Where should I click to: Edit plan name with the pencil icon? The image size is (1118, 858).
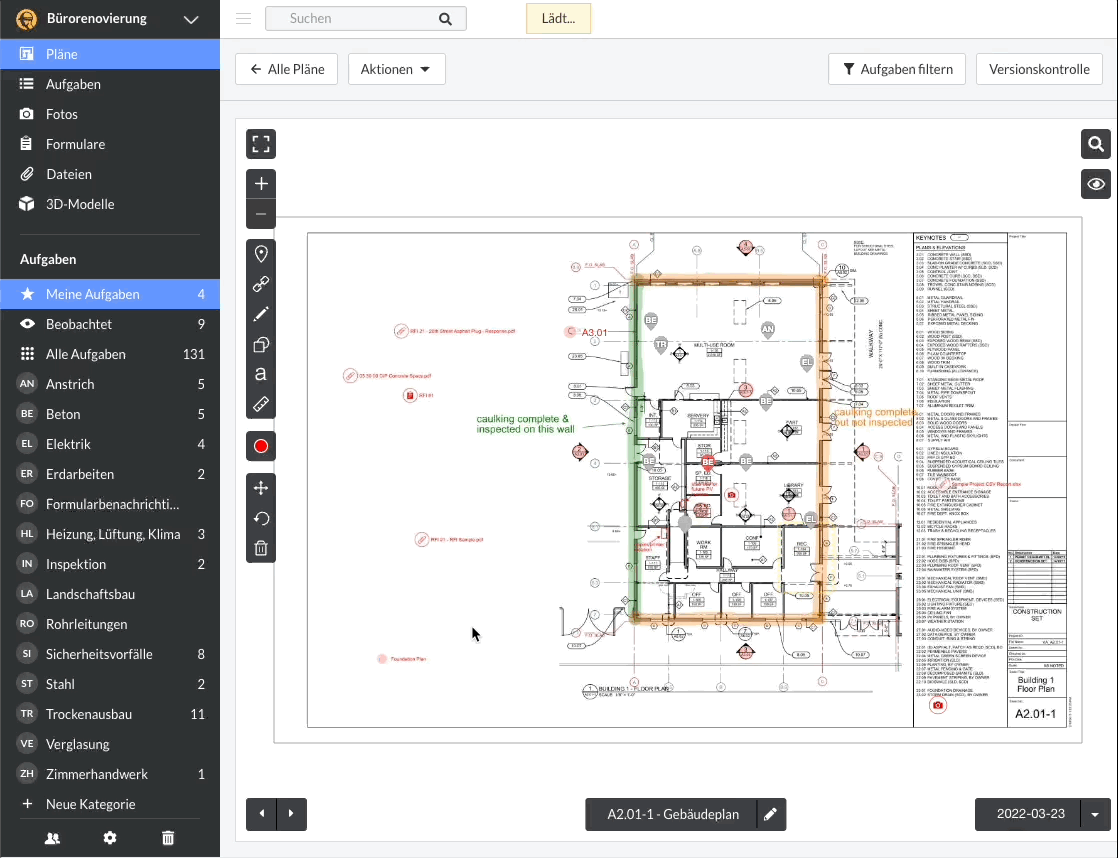[x=770, y=815]
